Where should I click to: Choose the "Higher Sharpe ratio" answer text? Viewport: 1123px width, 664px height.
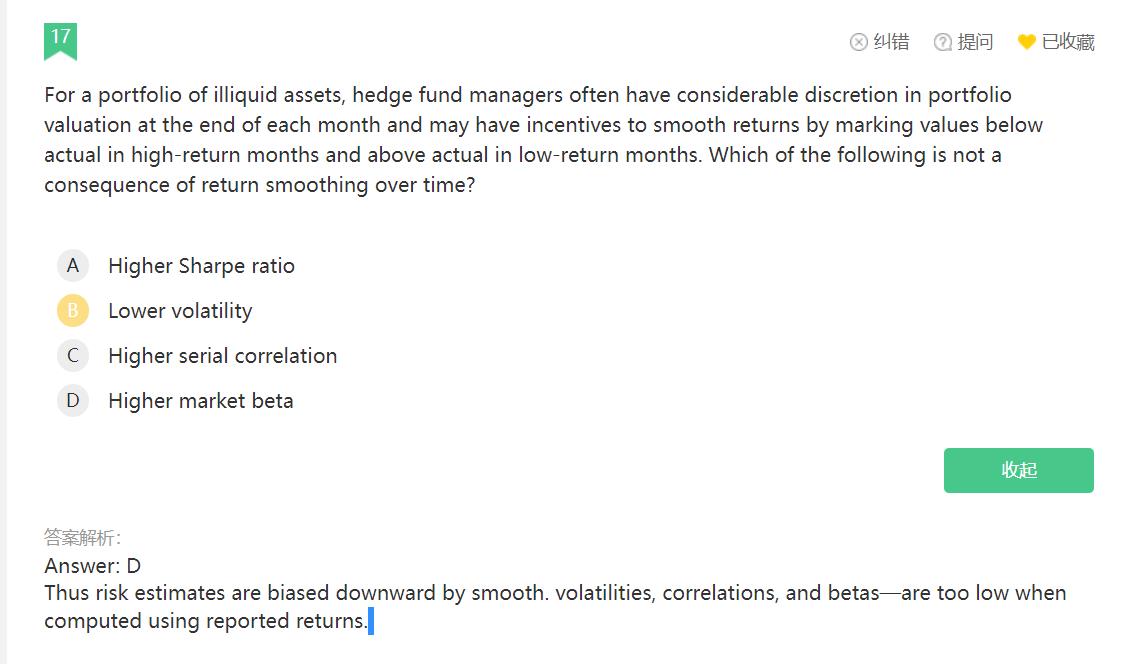pyautogui.click(x=201, y=266)
